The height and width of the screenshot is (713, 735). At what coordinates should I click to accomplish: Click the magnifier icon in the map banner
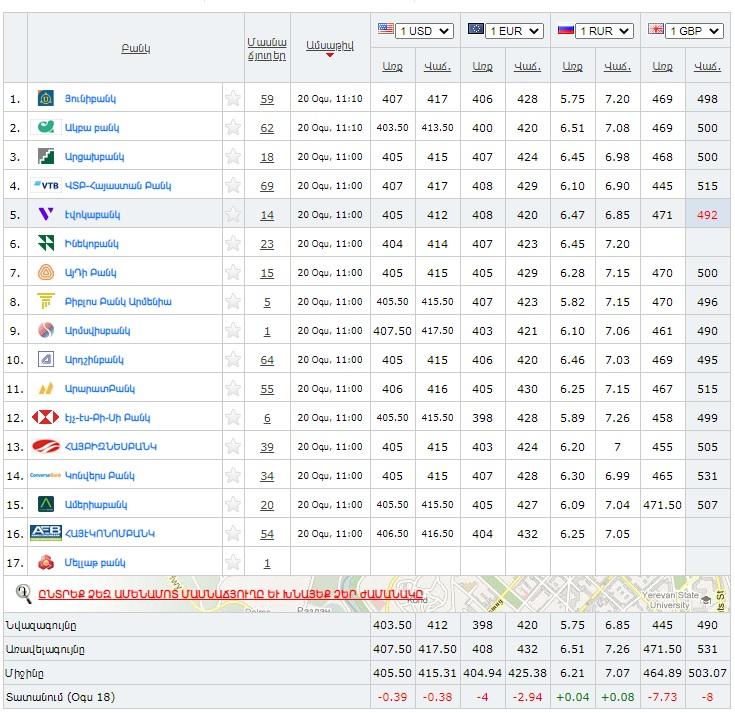tap(23, 593)
